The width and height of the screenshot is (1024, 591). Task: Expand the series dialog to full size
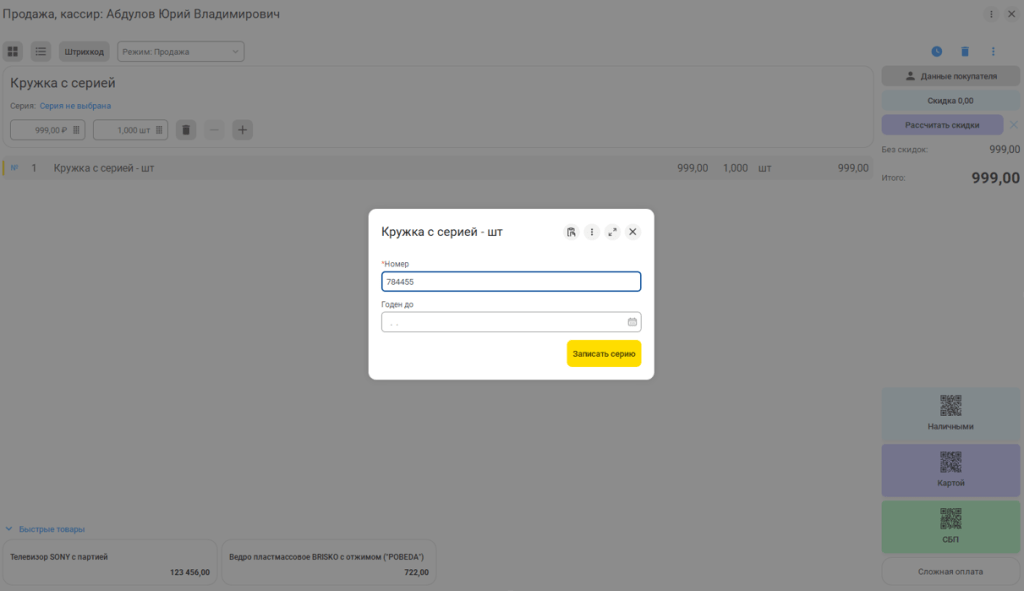coord(612,232)
